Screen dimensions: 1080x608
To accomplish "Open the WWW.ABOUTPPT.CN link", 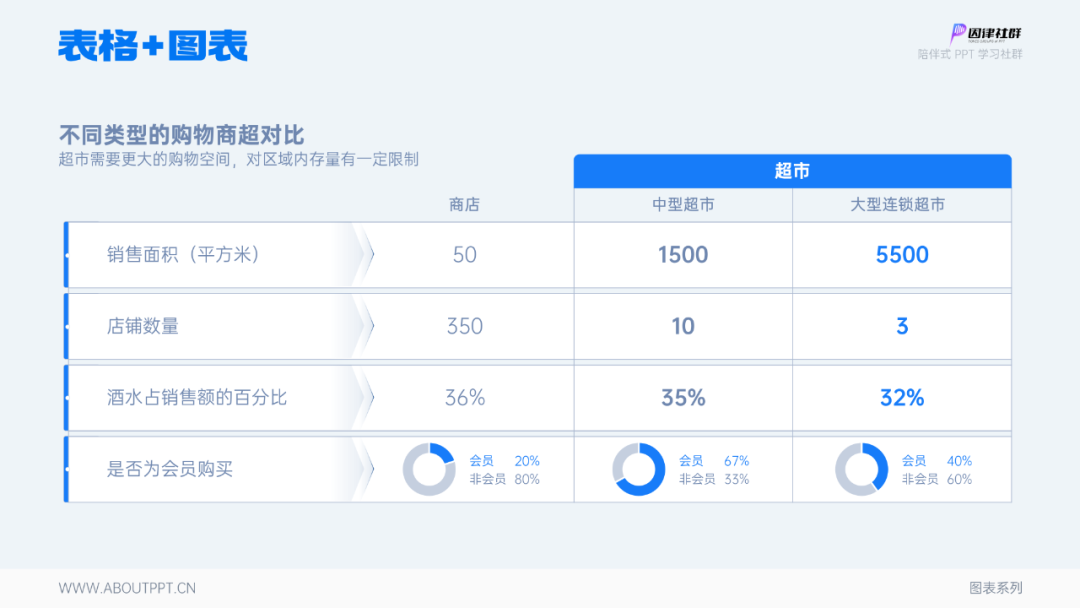I will click(x=127, y=588).
